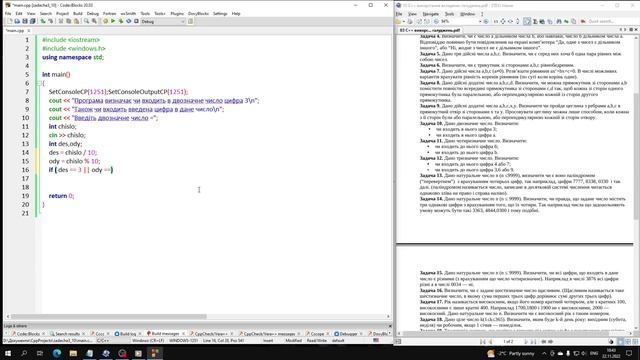Select fit page view in STDU Viewer

[503, 21]
